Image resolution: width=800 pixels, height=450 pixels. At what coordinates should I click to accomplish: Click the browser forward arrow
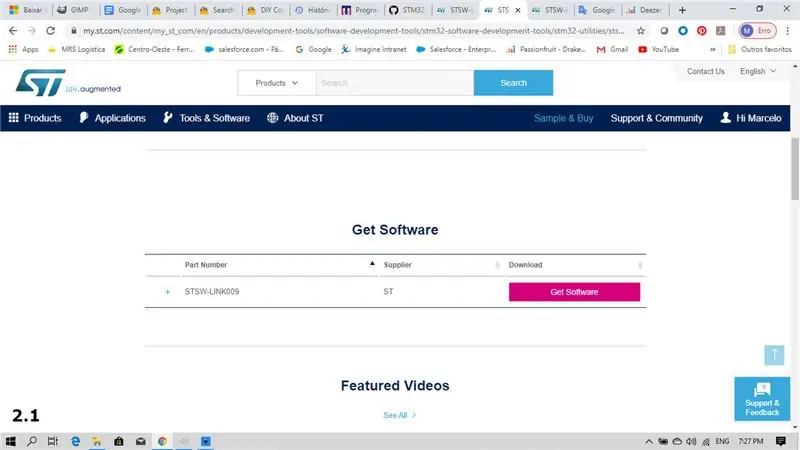32,31
